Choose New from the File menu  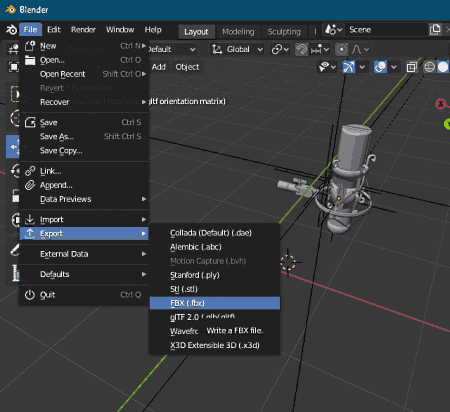click(x=84, y=46)
